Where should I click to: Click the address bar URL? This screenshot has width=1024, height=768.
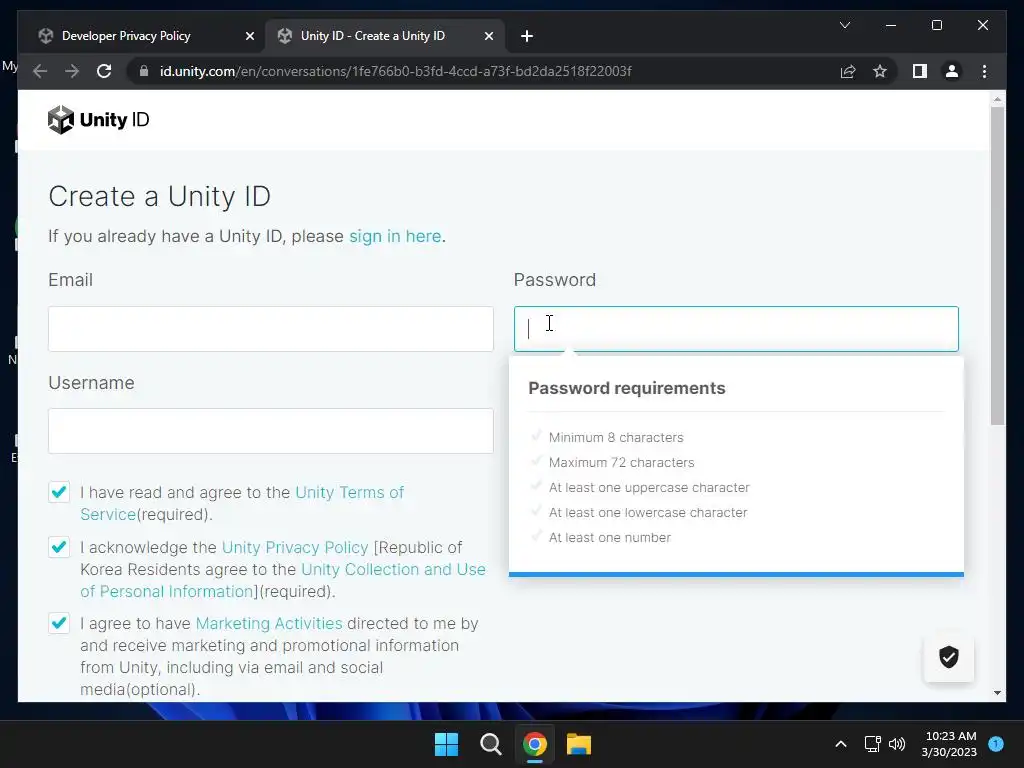396,71
